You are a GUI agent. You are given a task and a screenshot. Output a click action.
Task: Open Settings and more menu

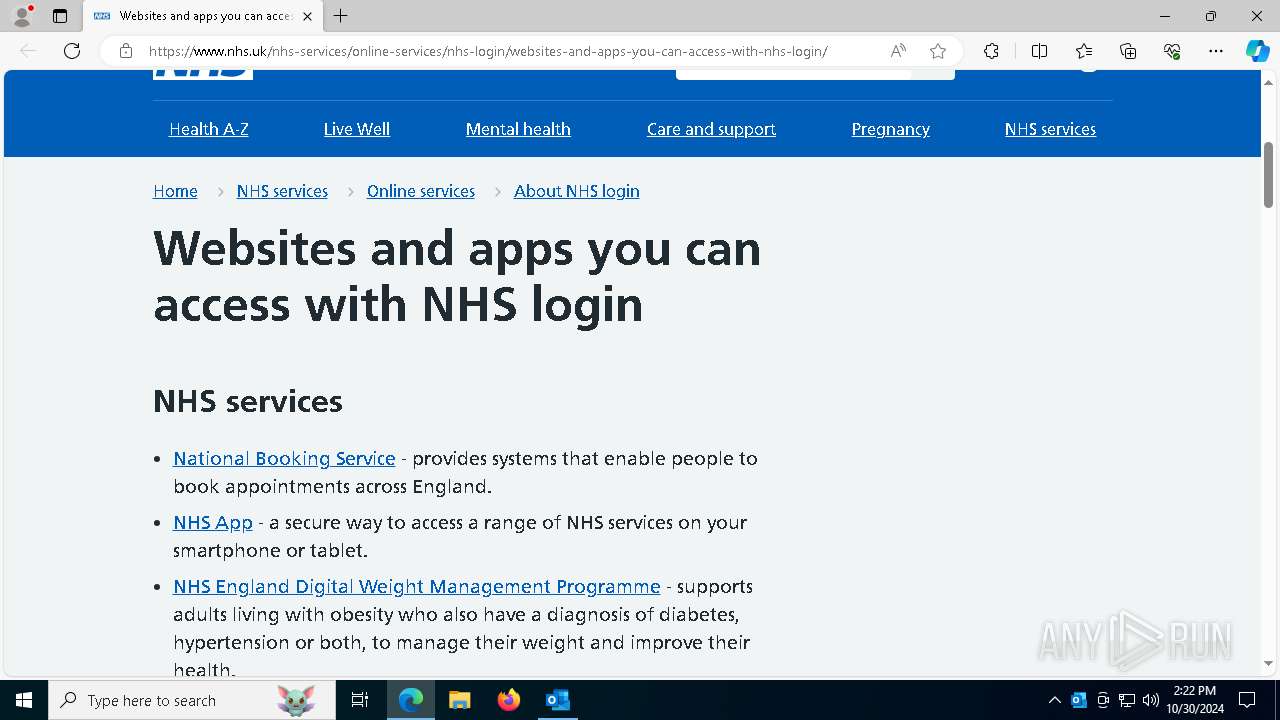point(1216,51)
